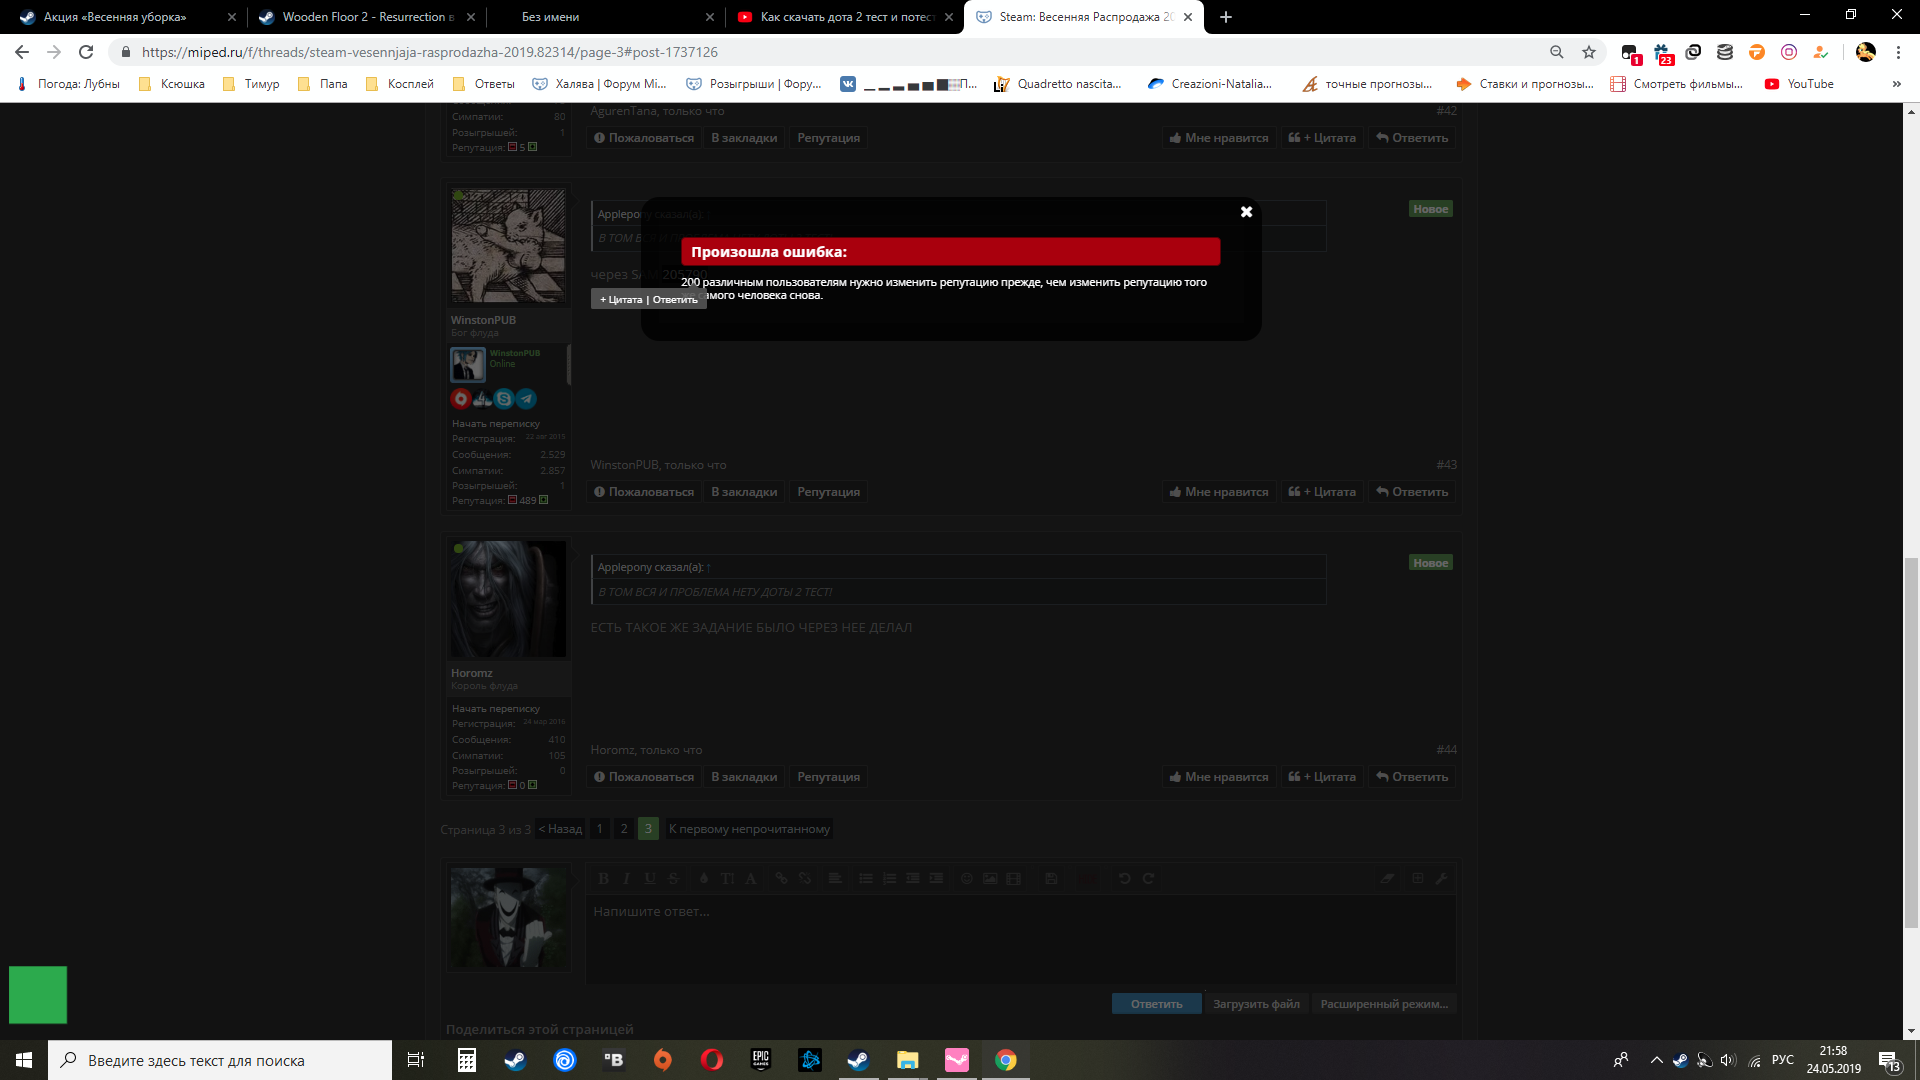Report WinstonPUB's post via Пожаловаться

[x=644, y=492]
